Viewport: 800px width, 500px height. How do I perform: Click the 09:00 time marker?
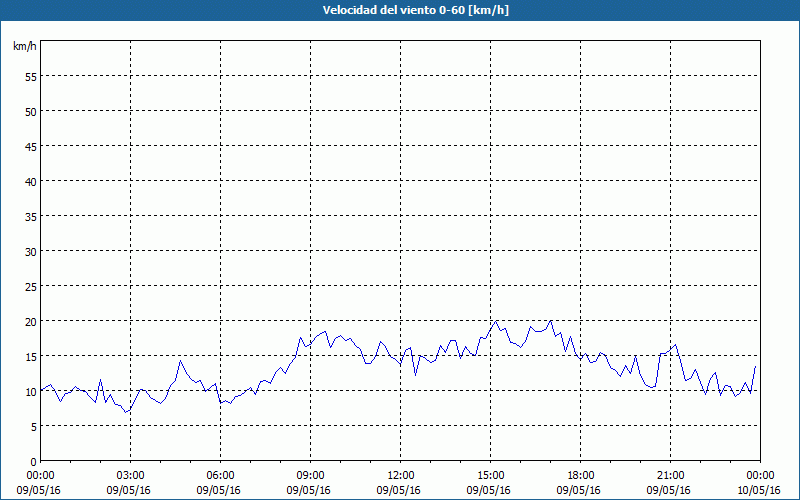click(x=310, y=475)
